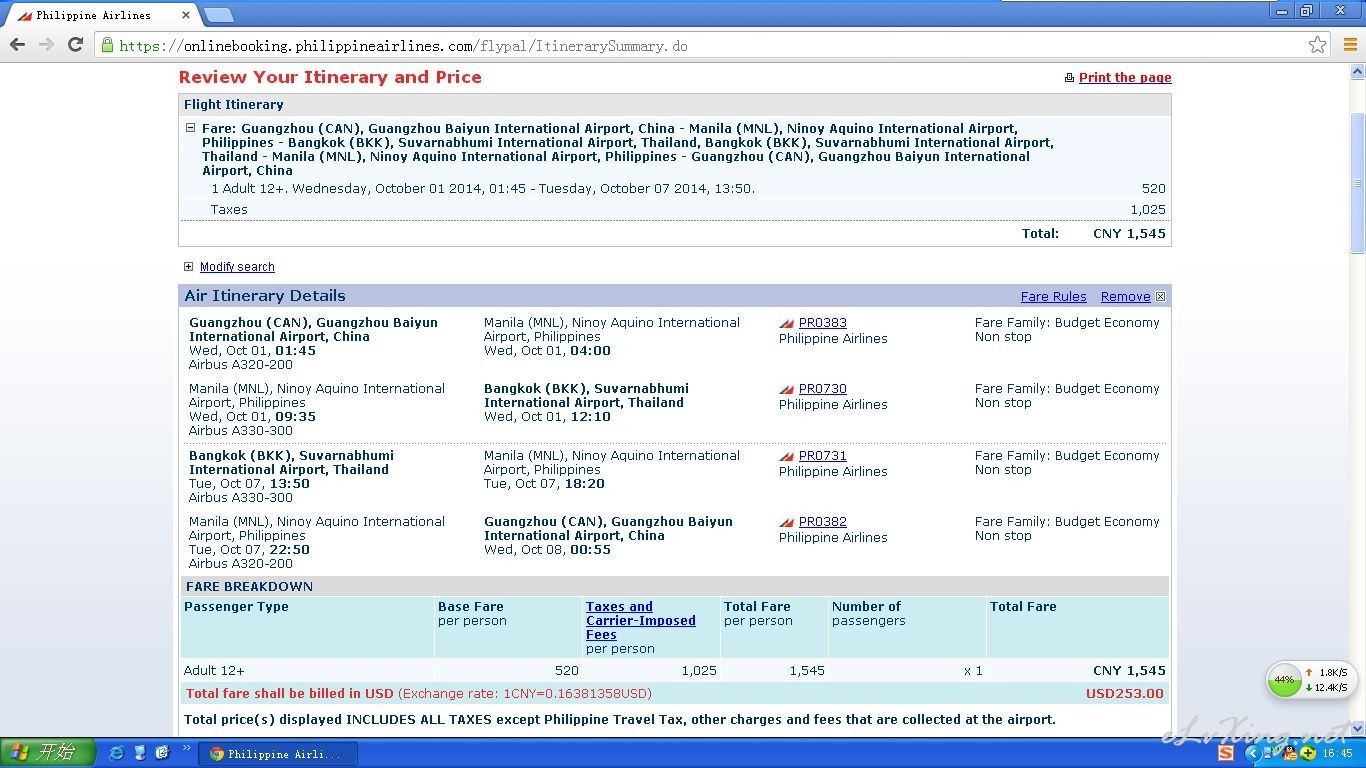This screenshot has height=768, width=1366.
Task: Click the third quick launch browser icon
Action: (x=163, y=753)
